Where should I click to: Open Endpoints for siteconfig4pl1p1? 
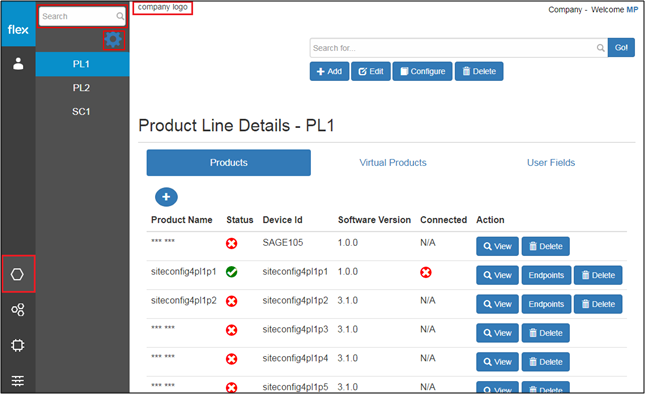pos(546,275)
